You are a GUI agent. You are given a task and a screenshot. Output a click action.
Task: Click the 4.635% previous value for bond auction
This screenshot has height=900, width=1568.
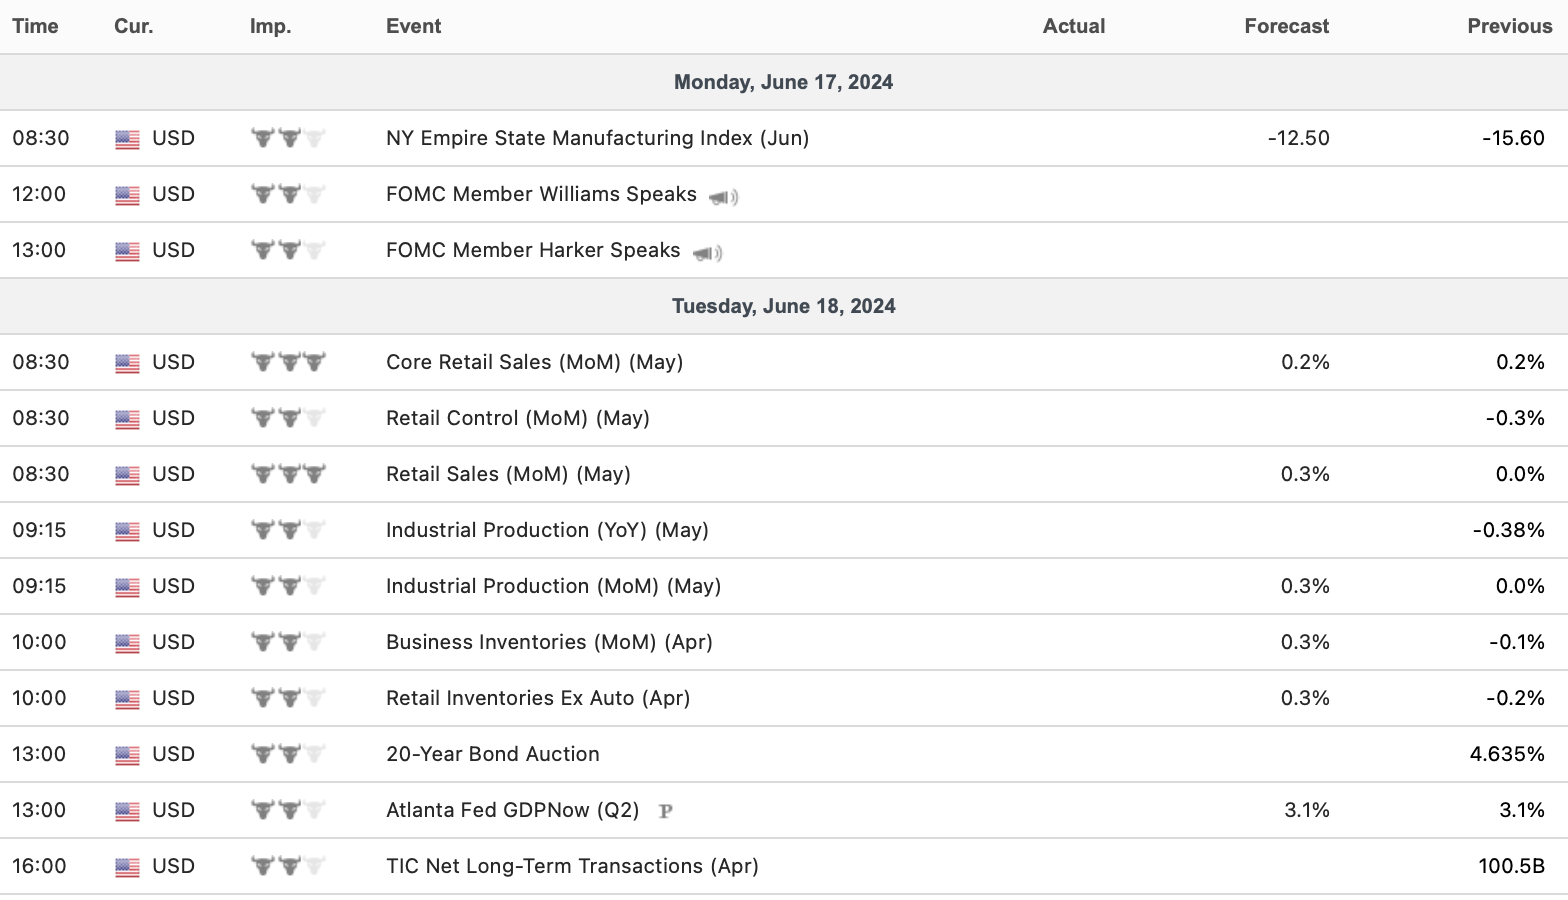1506,754
